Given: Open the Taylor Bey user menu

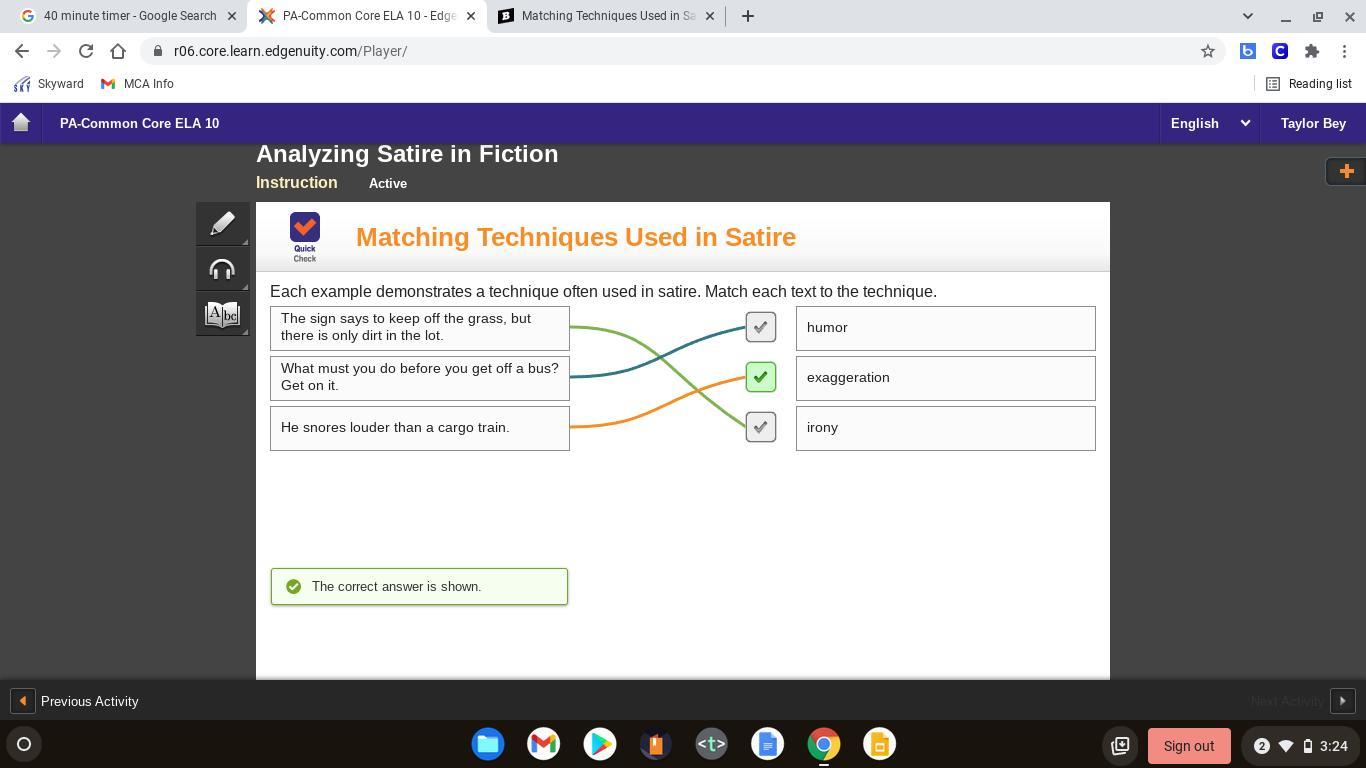Looking at the screenshot, I should tap(1313, 123).
